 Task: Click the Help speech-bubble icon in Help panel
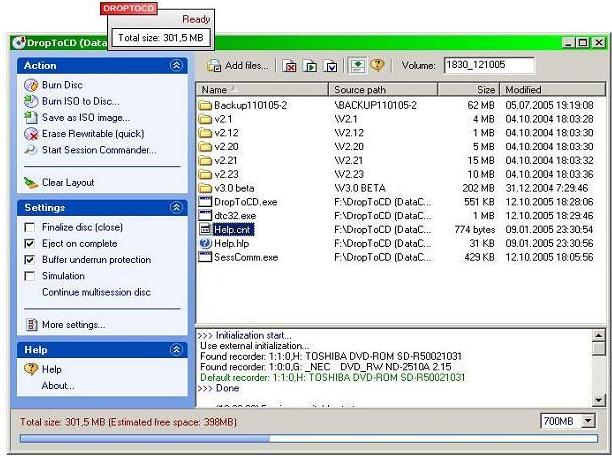pyautogui.click(x=31, y=369)
